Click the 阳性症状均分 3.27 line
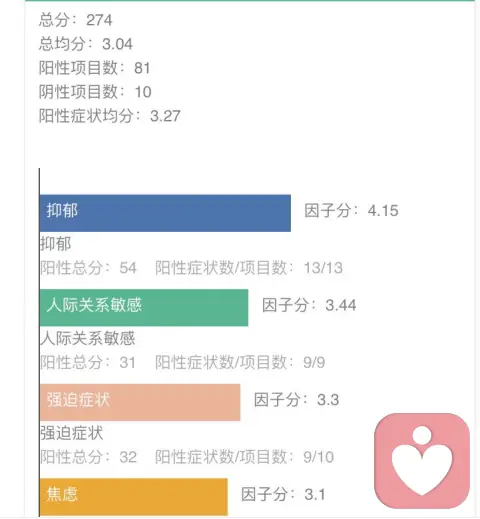Screen dimensions: 480x519 click(x=110, y=116)
